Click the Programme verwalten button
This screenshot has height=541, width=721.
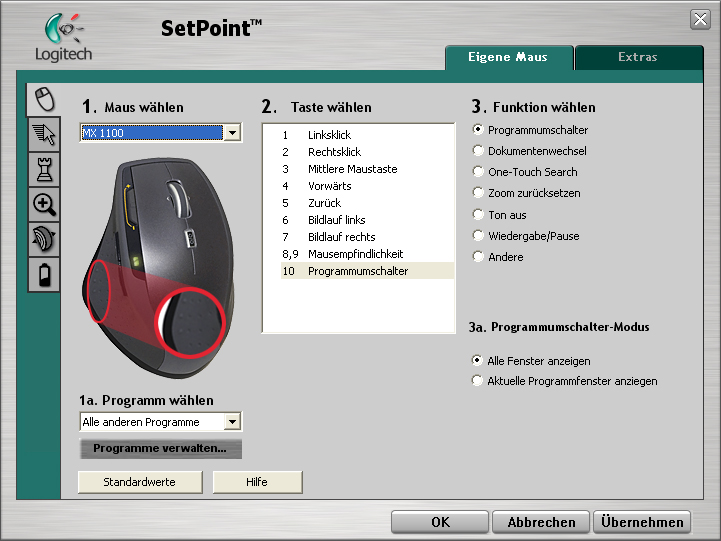point(160,449)
